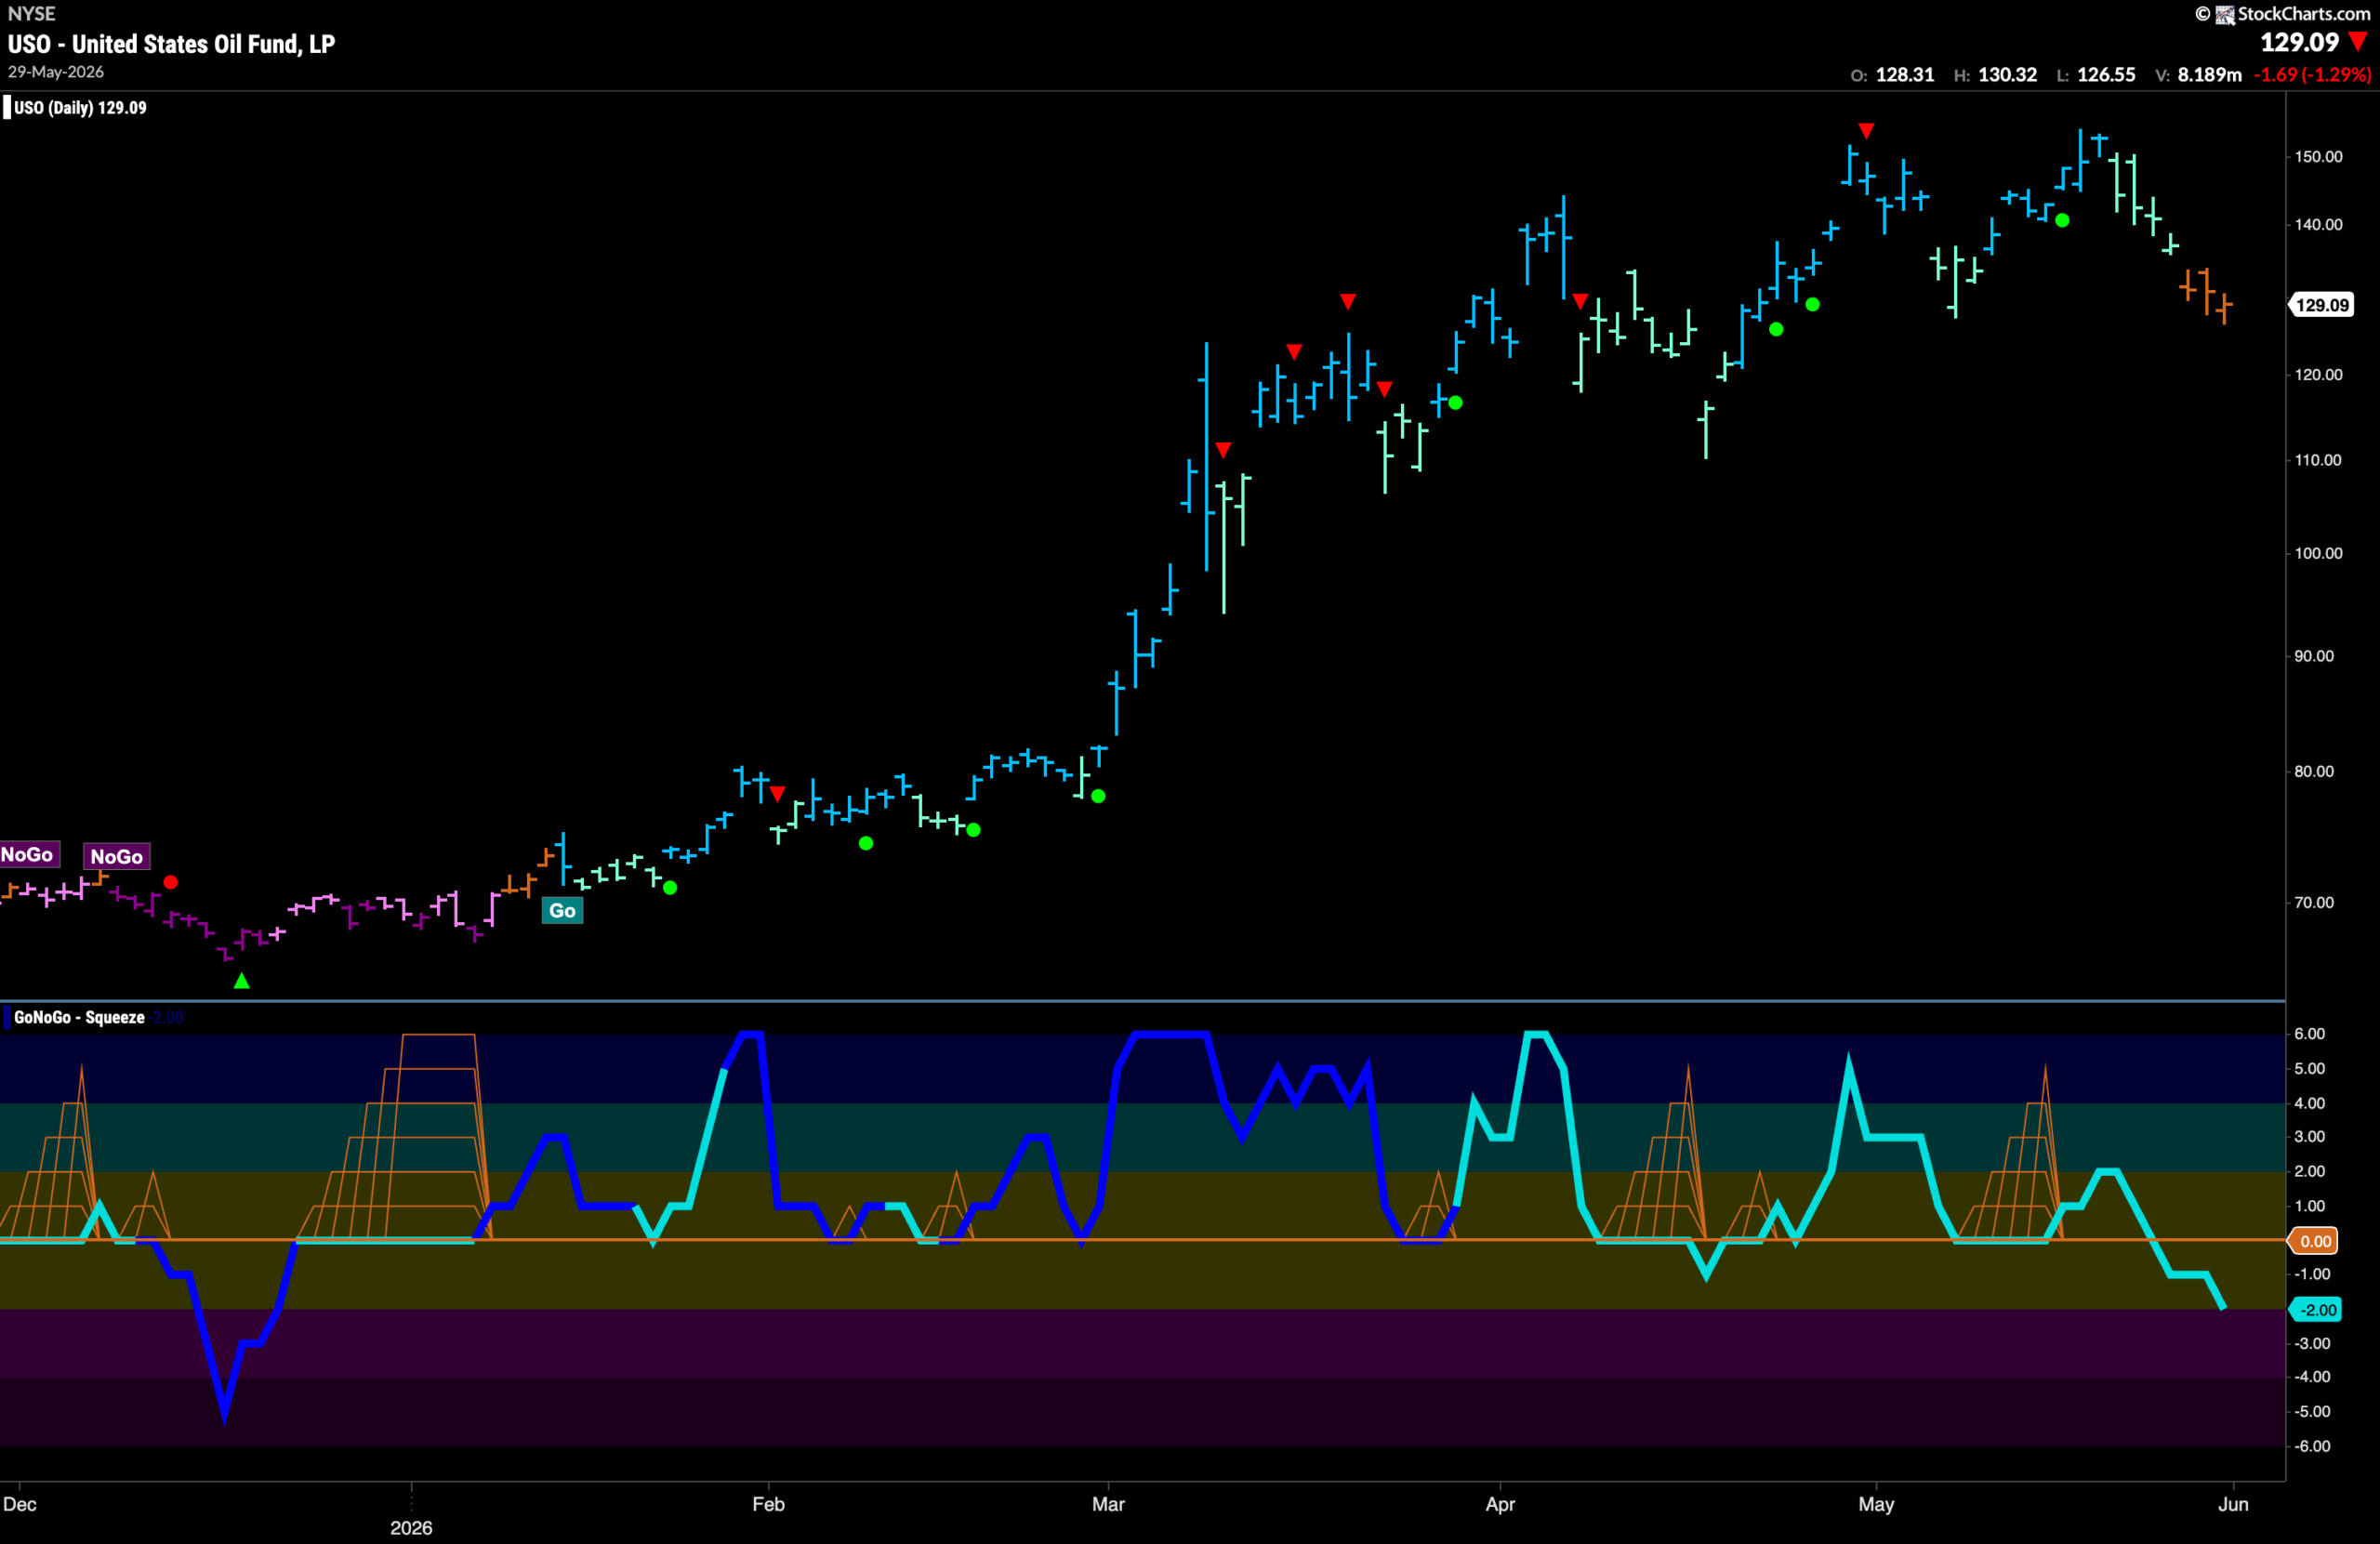Screen dimensions: 2380x1544
Task: Click the volume value 8.189m
Action: (2210, 75)
